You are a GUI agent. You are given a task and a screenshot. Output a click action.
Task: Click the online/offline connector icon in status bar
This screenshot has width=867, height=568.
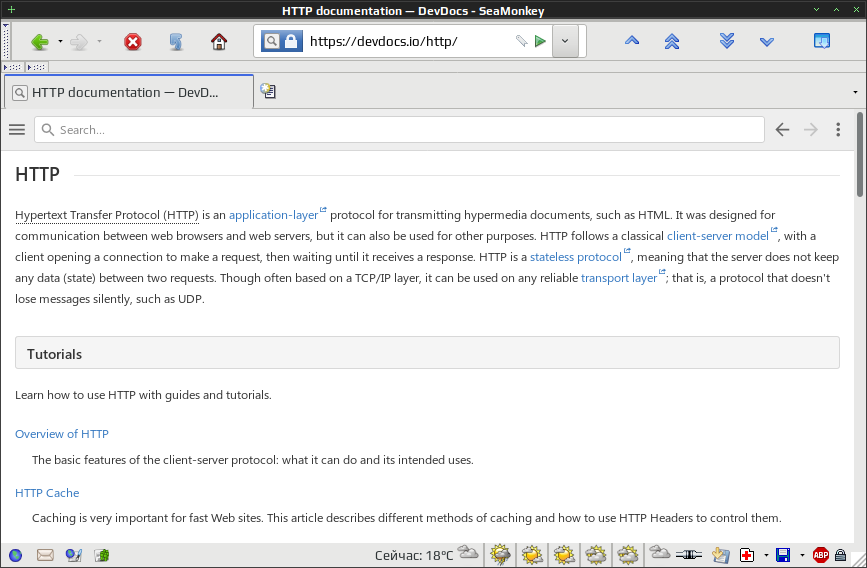689,554
